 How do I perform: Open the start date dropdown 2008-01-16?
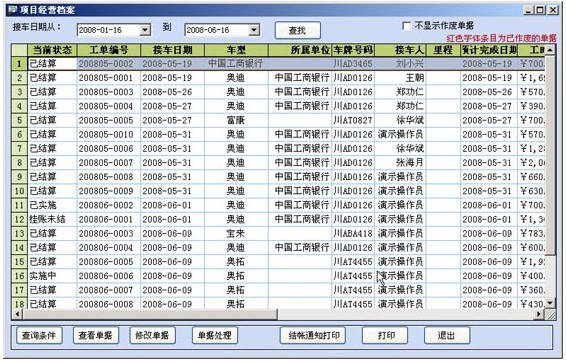(x=145, y=30)
